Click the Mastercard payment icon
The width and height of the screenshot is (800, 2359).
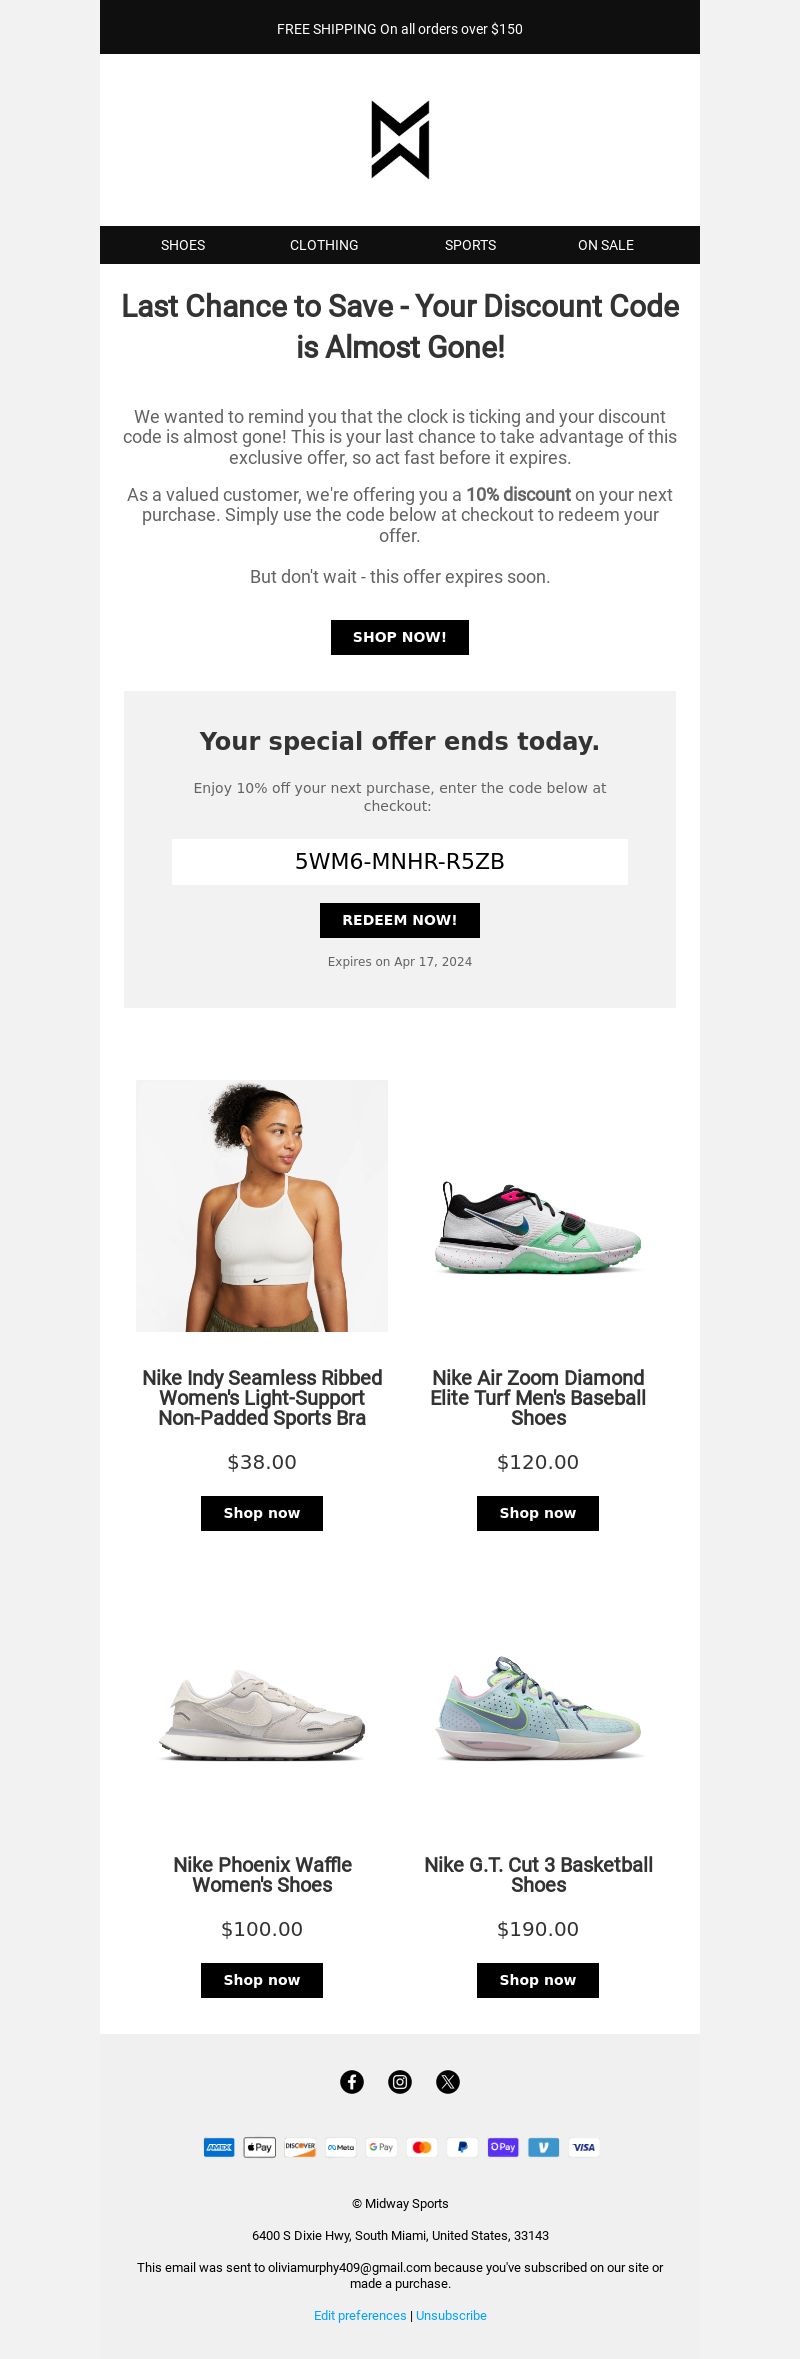422,2147
